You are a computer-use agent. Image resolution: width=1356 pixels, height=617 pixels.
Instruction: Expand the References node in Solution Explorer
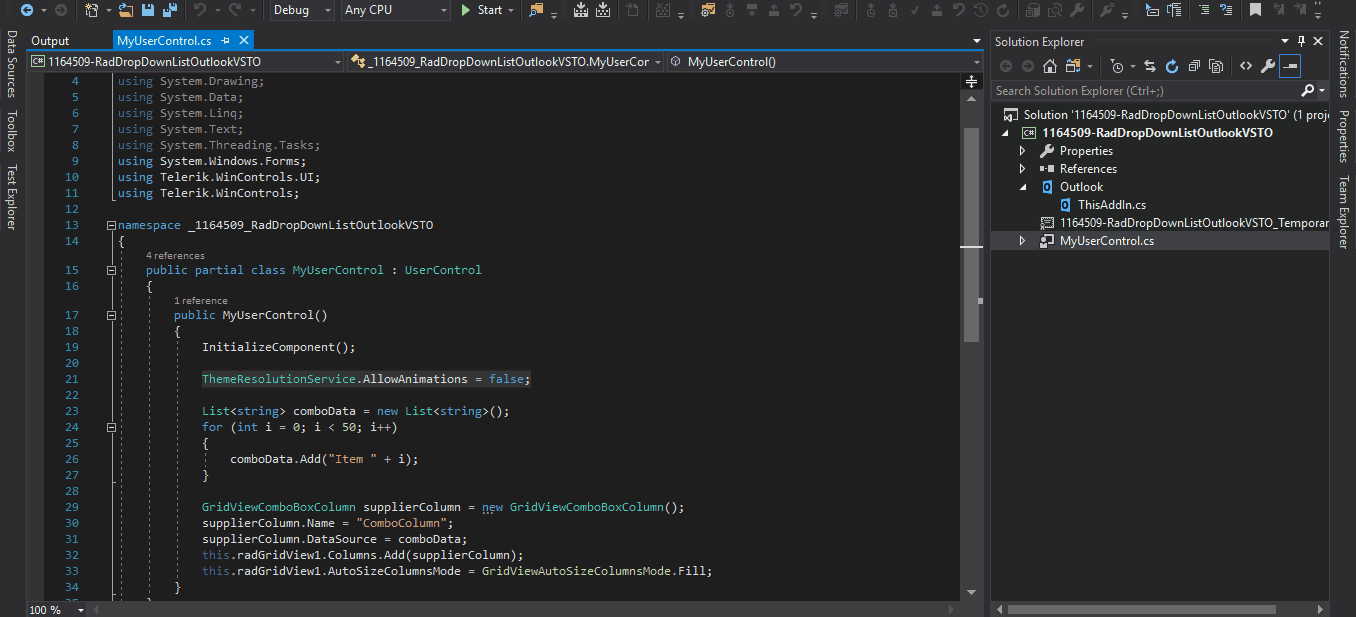click(1022, 169)
